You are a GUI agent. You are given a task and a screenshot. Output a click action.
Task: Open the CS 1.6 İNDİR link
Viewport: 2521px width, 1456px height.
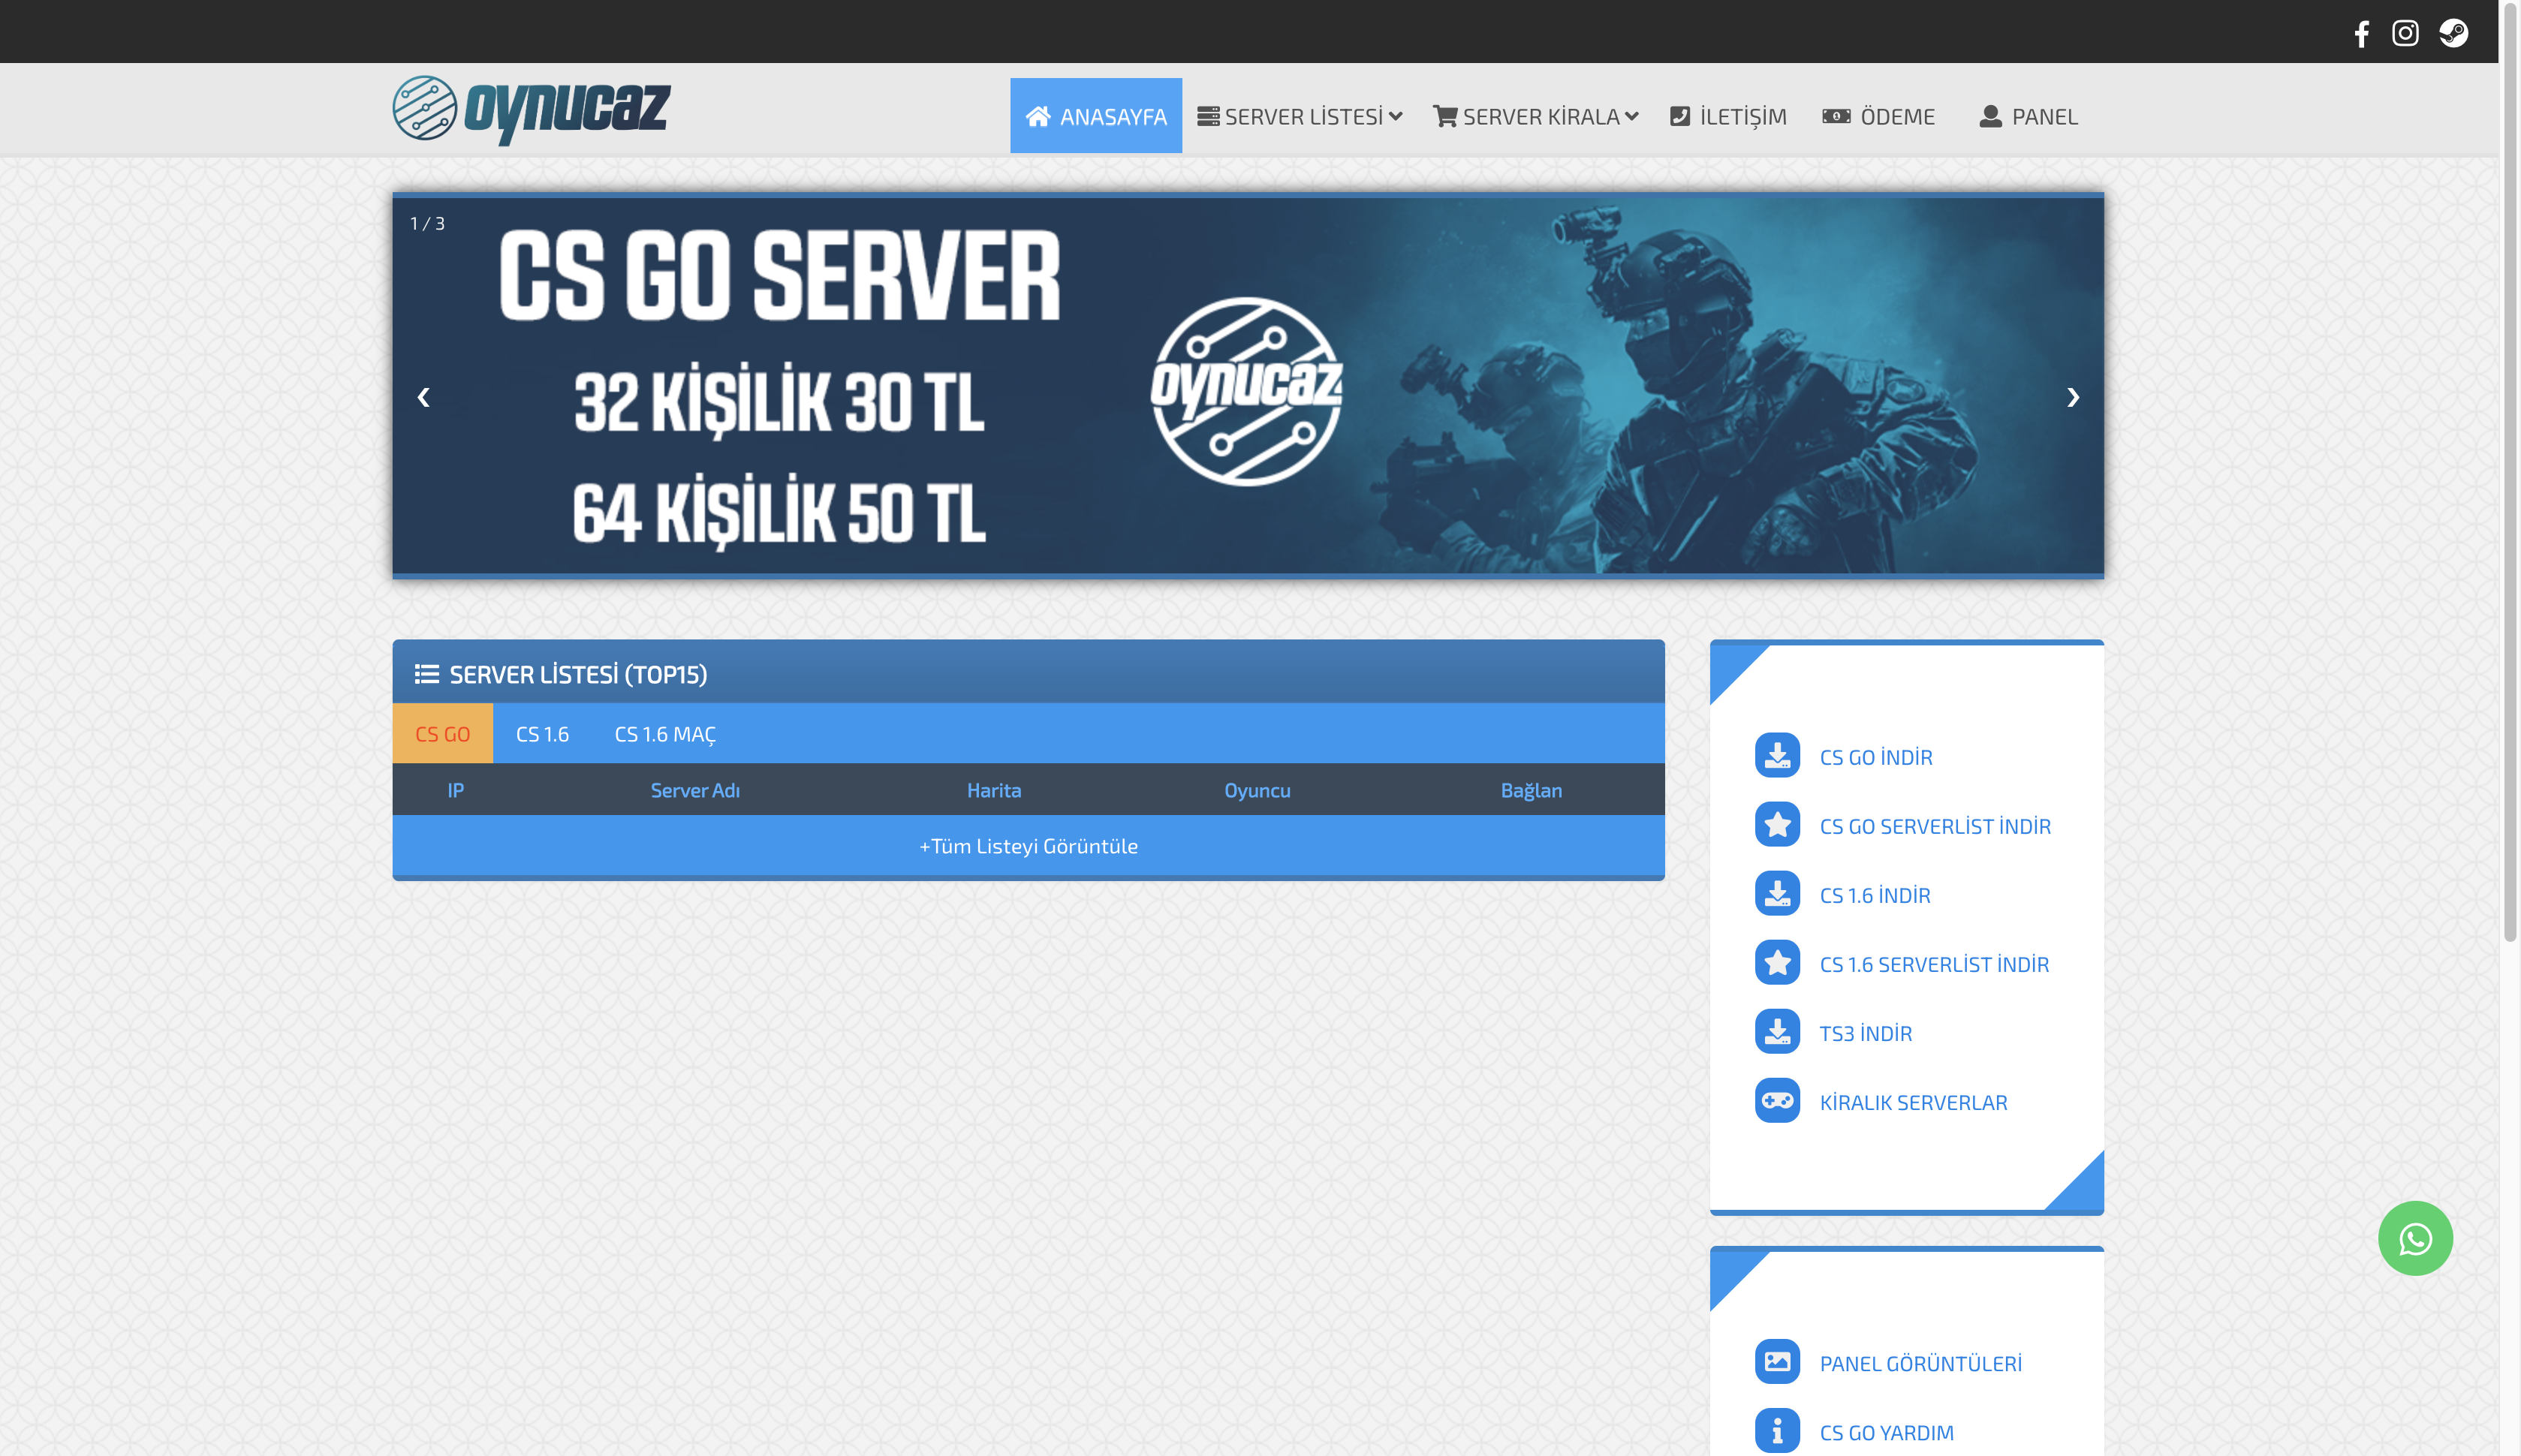point(1875,895)
